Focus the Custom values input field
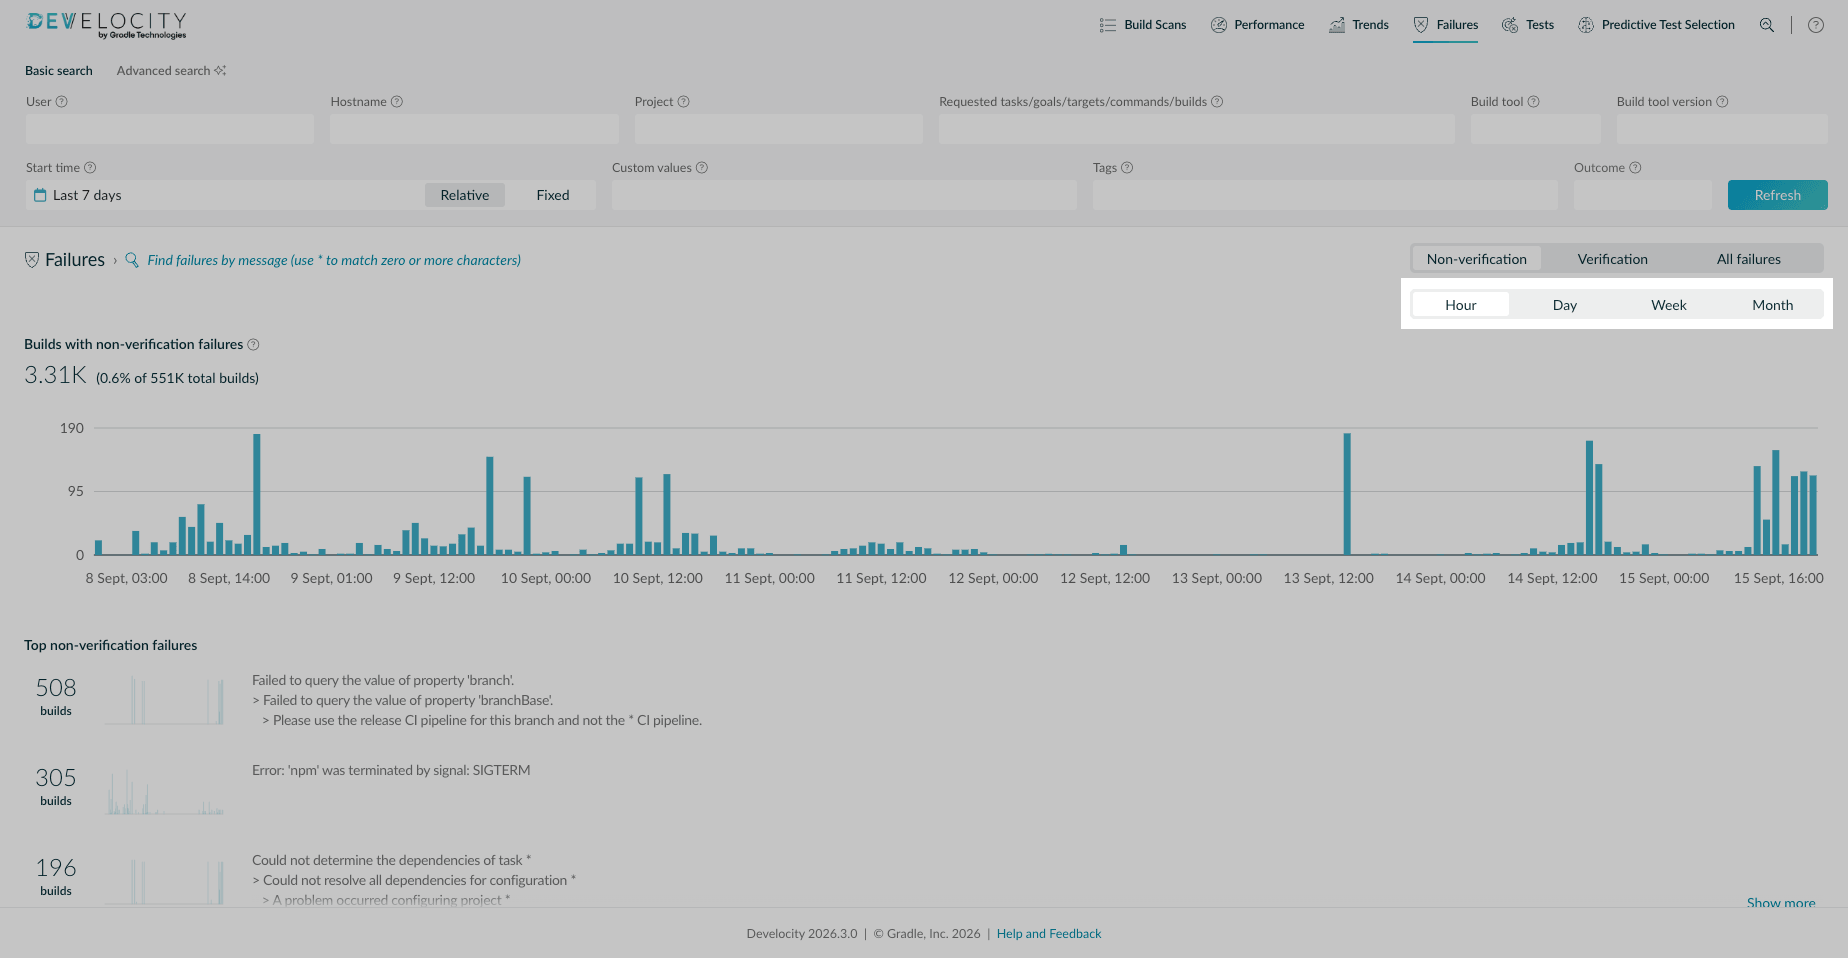Image resolution: width=1848 pixels, height=958 pixels. (844, 195)
